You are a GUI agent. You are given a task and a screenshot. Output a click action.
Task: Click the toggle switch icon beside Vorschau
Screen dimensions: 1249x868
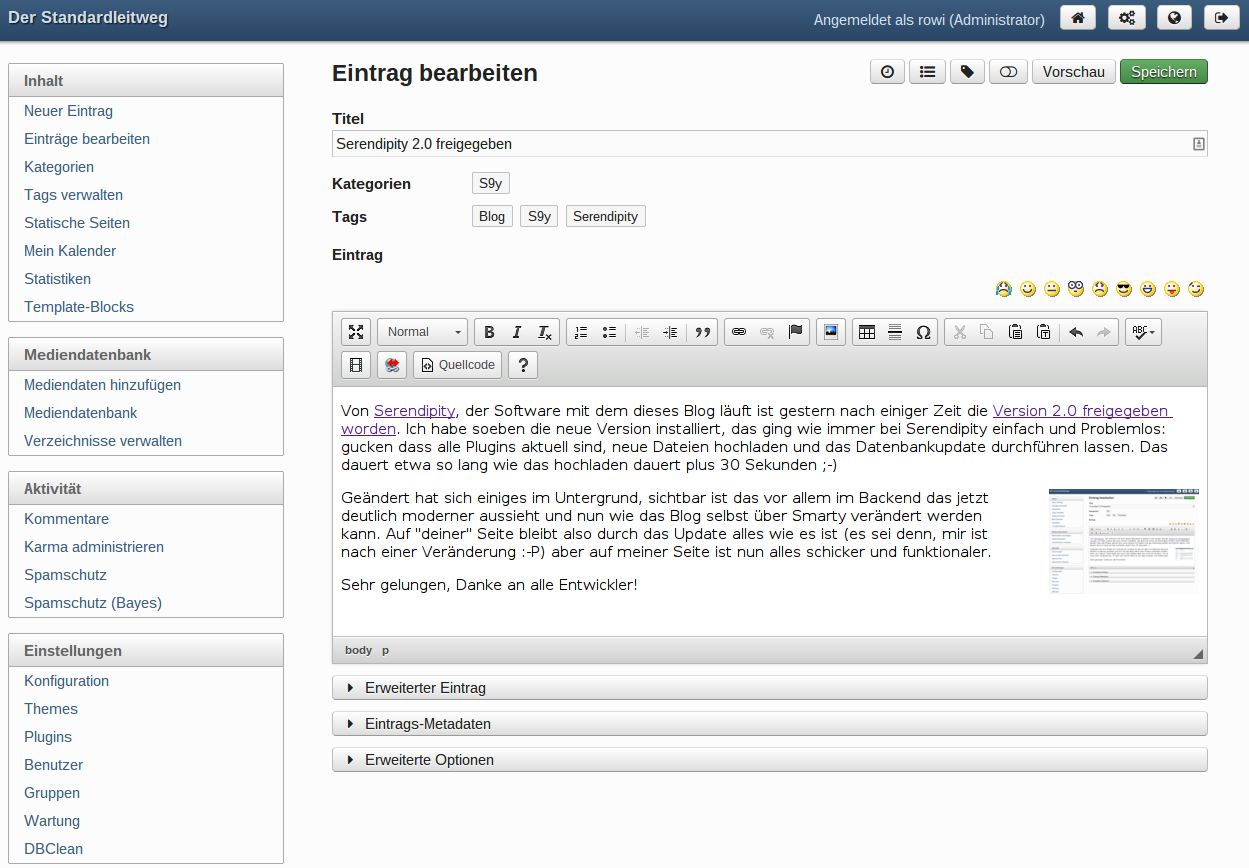[x=1008, y=72]
